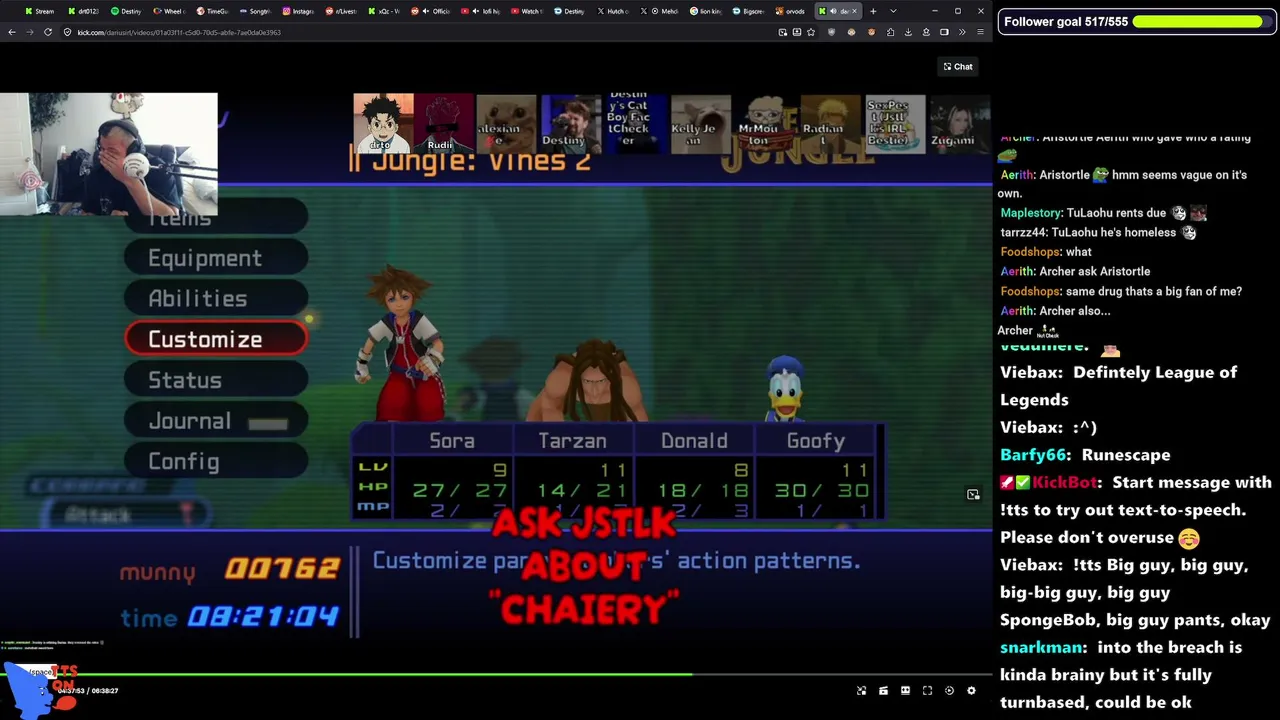The height and width of the screenshot is (720, 1280).
Task: Close the active Kick tab
Action: tap(856, 11)
